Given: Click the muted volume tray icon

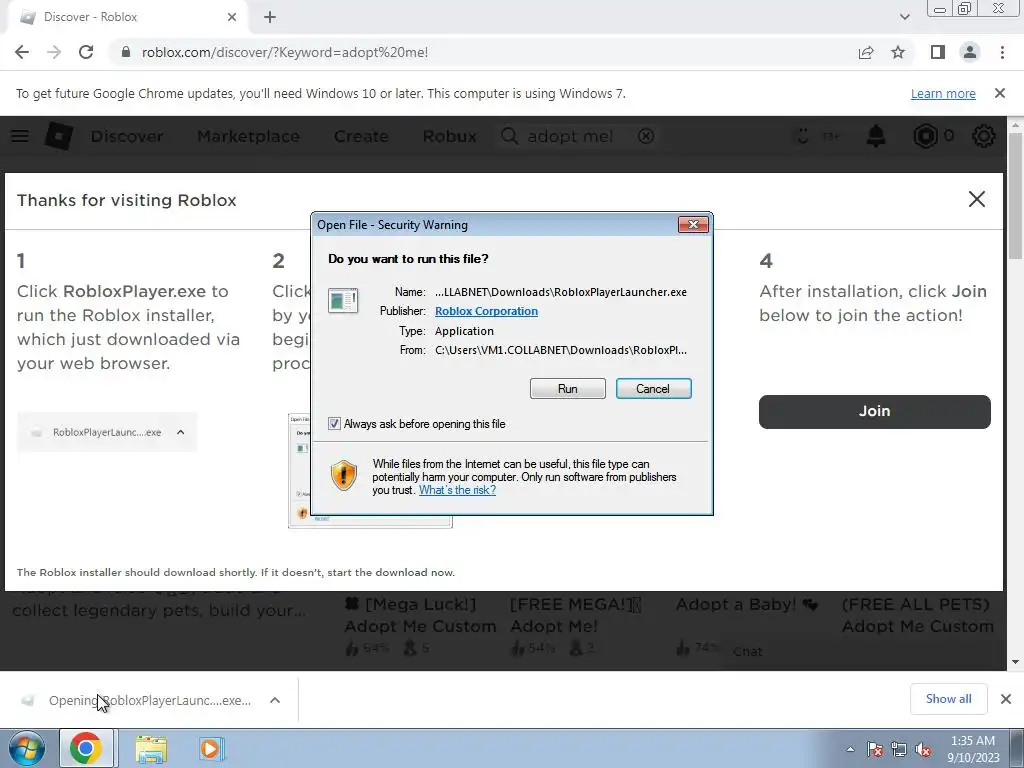Looking at the screenshot, I should point(923,749).
